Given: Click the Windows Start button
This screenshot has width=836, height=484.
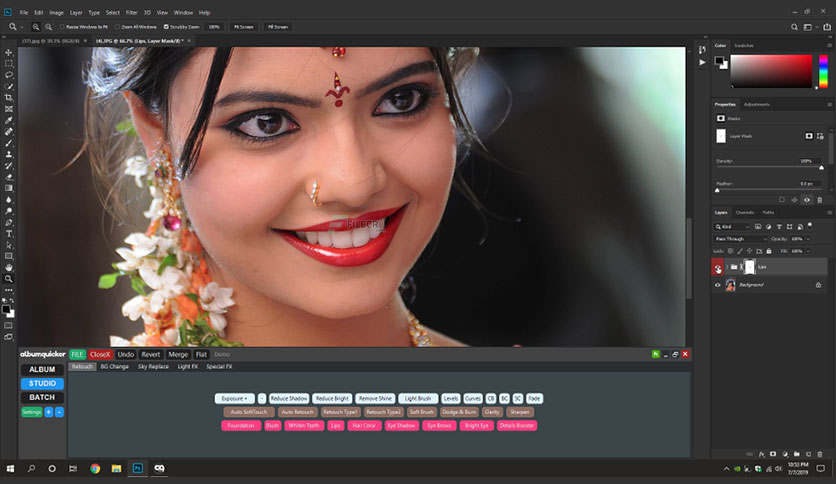Looking at the screenshot, I should tap(10, 469).
